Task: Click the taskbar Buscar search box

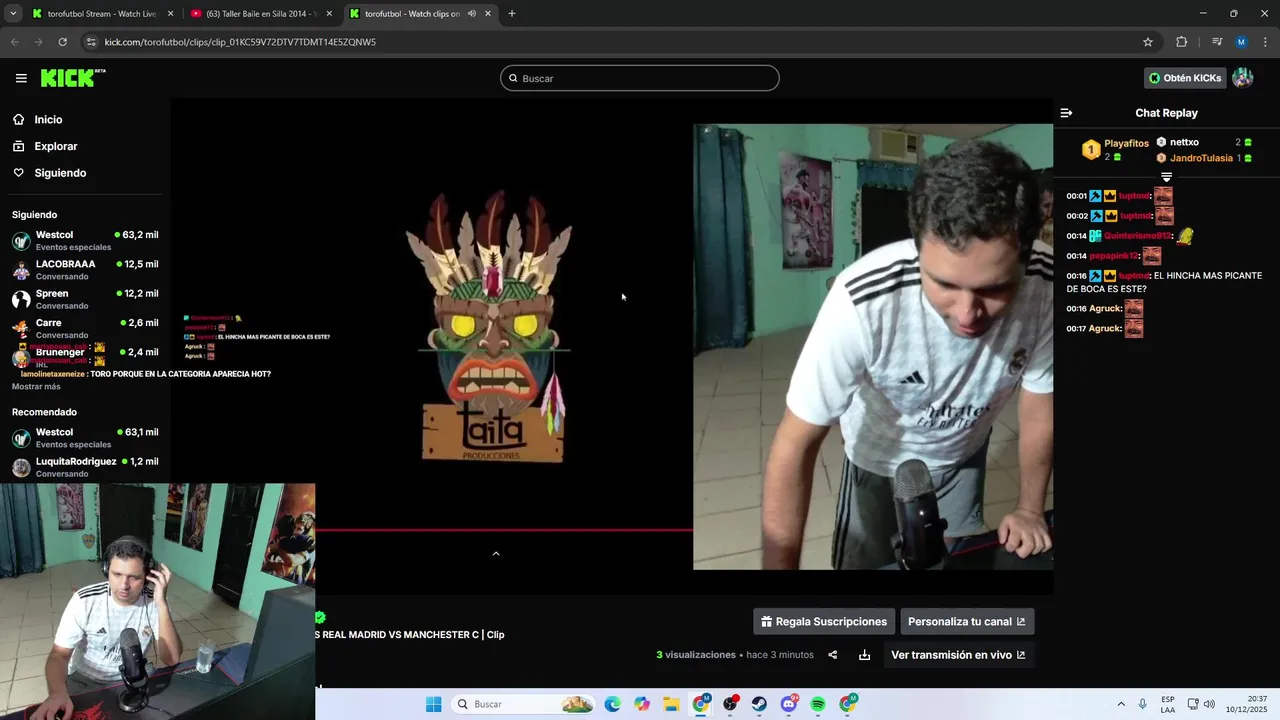Action: coord(523,704)
